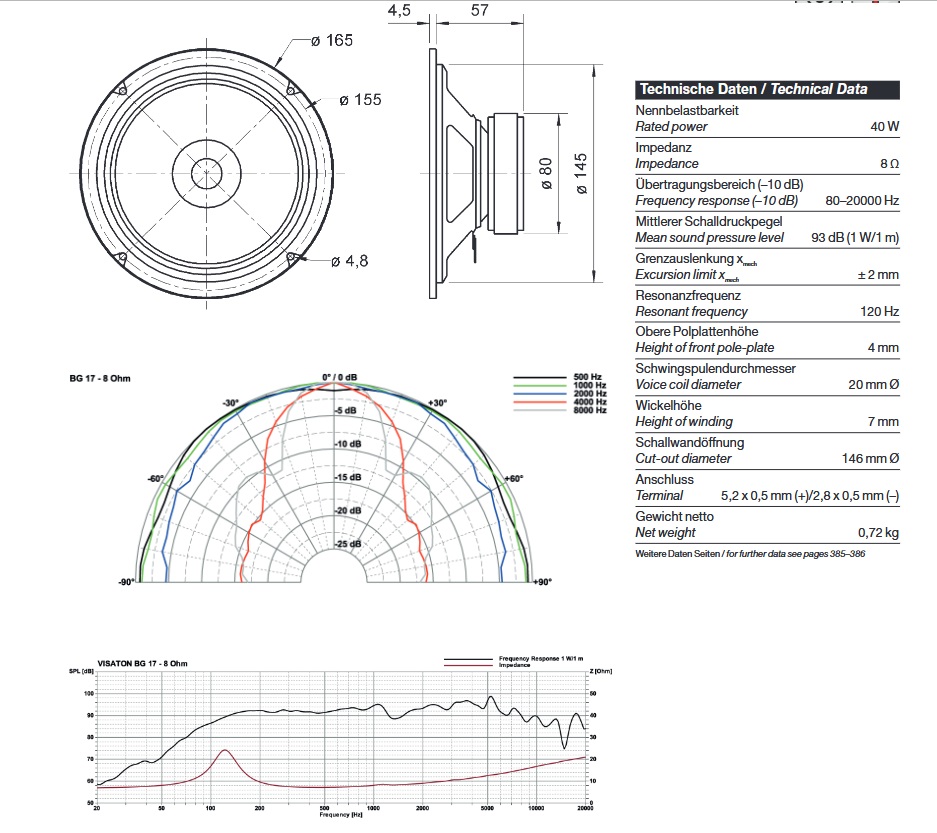Click the 500 Hz black legend line
937x833 pixels.
click(540, 378)
